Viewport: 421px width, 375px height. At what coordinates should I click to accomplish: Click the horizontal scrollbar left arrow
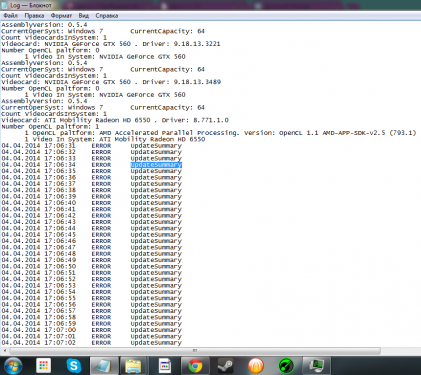click(x=4, y=351)
